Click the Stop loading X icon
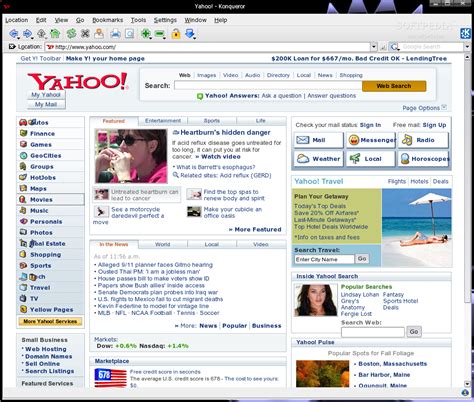The width and height of the screenshot is (474, 402). (x=85, y=33)
